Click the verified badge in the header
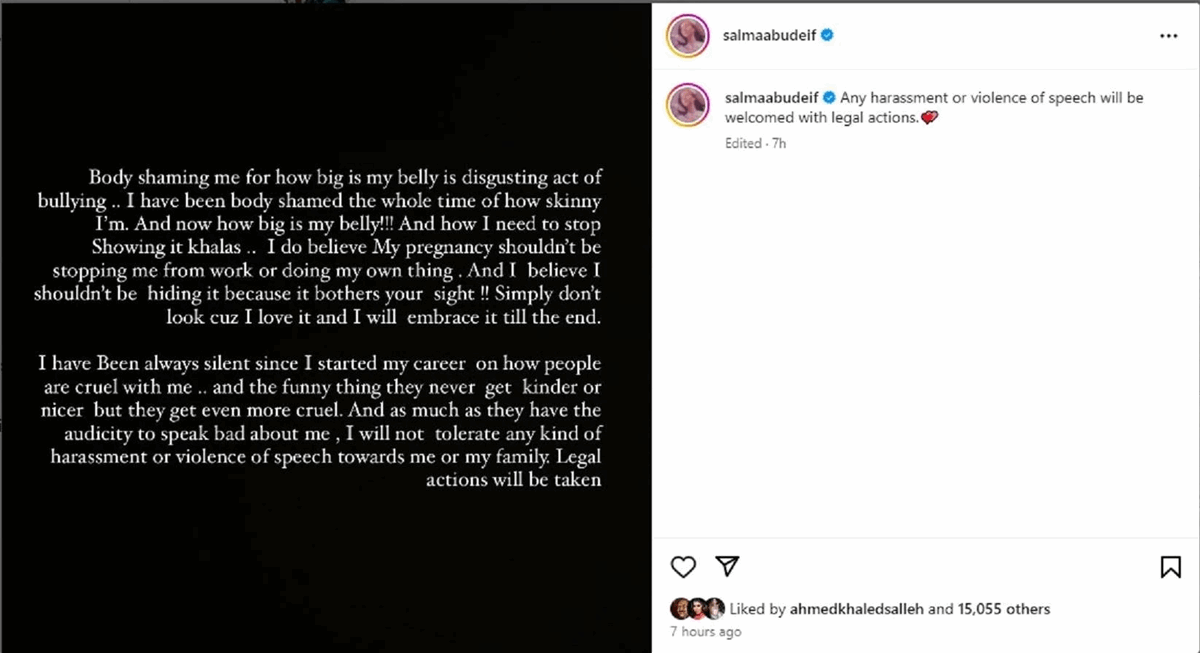Image resolution: width=1200 pixels, height=653 pixels. pos(828,35)
